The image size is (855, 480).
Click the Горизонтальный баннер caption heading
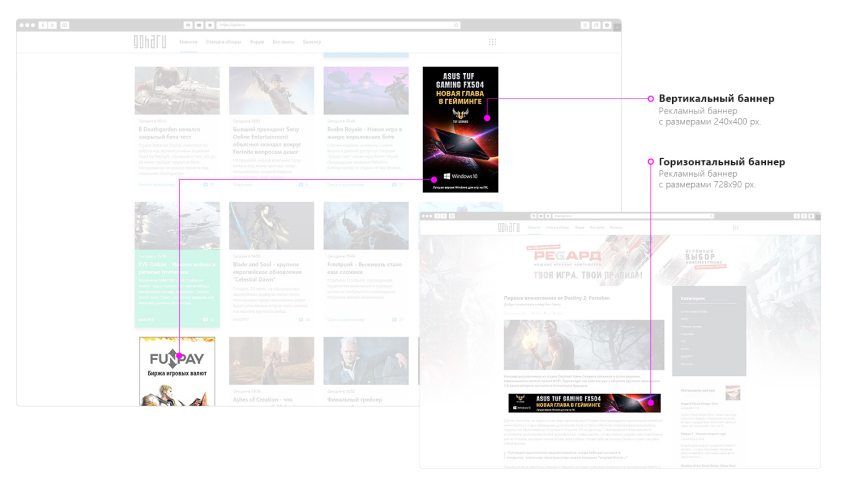(x=722, y=162)
